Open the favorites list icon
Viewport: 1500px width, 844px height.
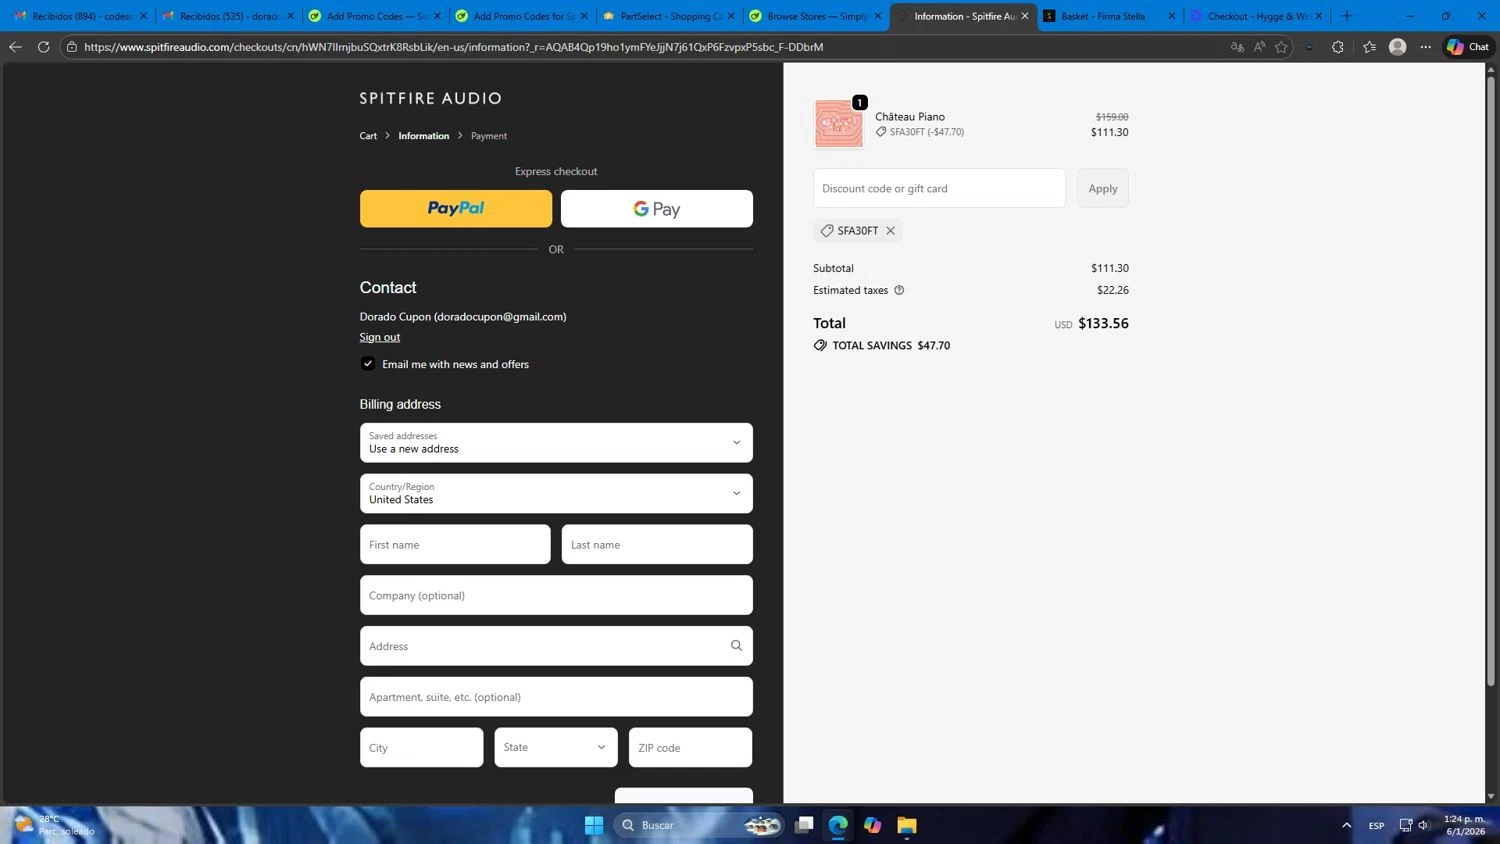tap(1369, 47)
